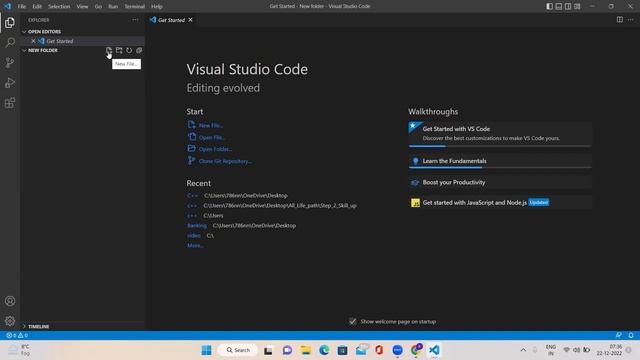Open the Accounts menu icon
This screenshot has height=360, width=640.
[10, 301]
